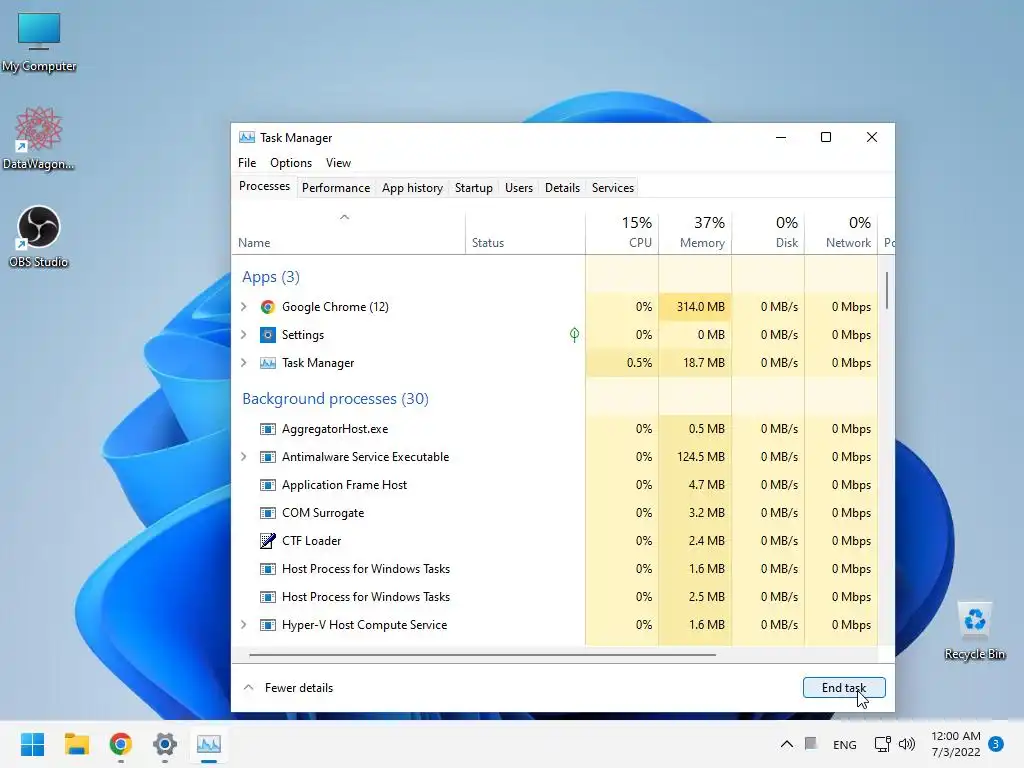Click the 314.0 MB memory cell
This screenshot has height=768, width=1024.
point(696,307)
